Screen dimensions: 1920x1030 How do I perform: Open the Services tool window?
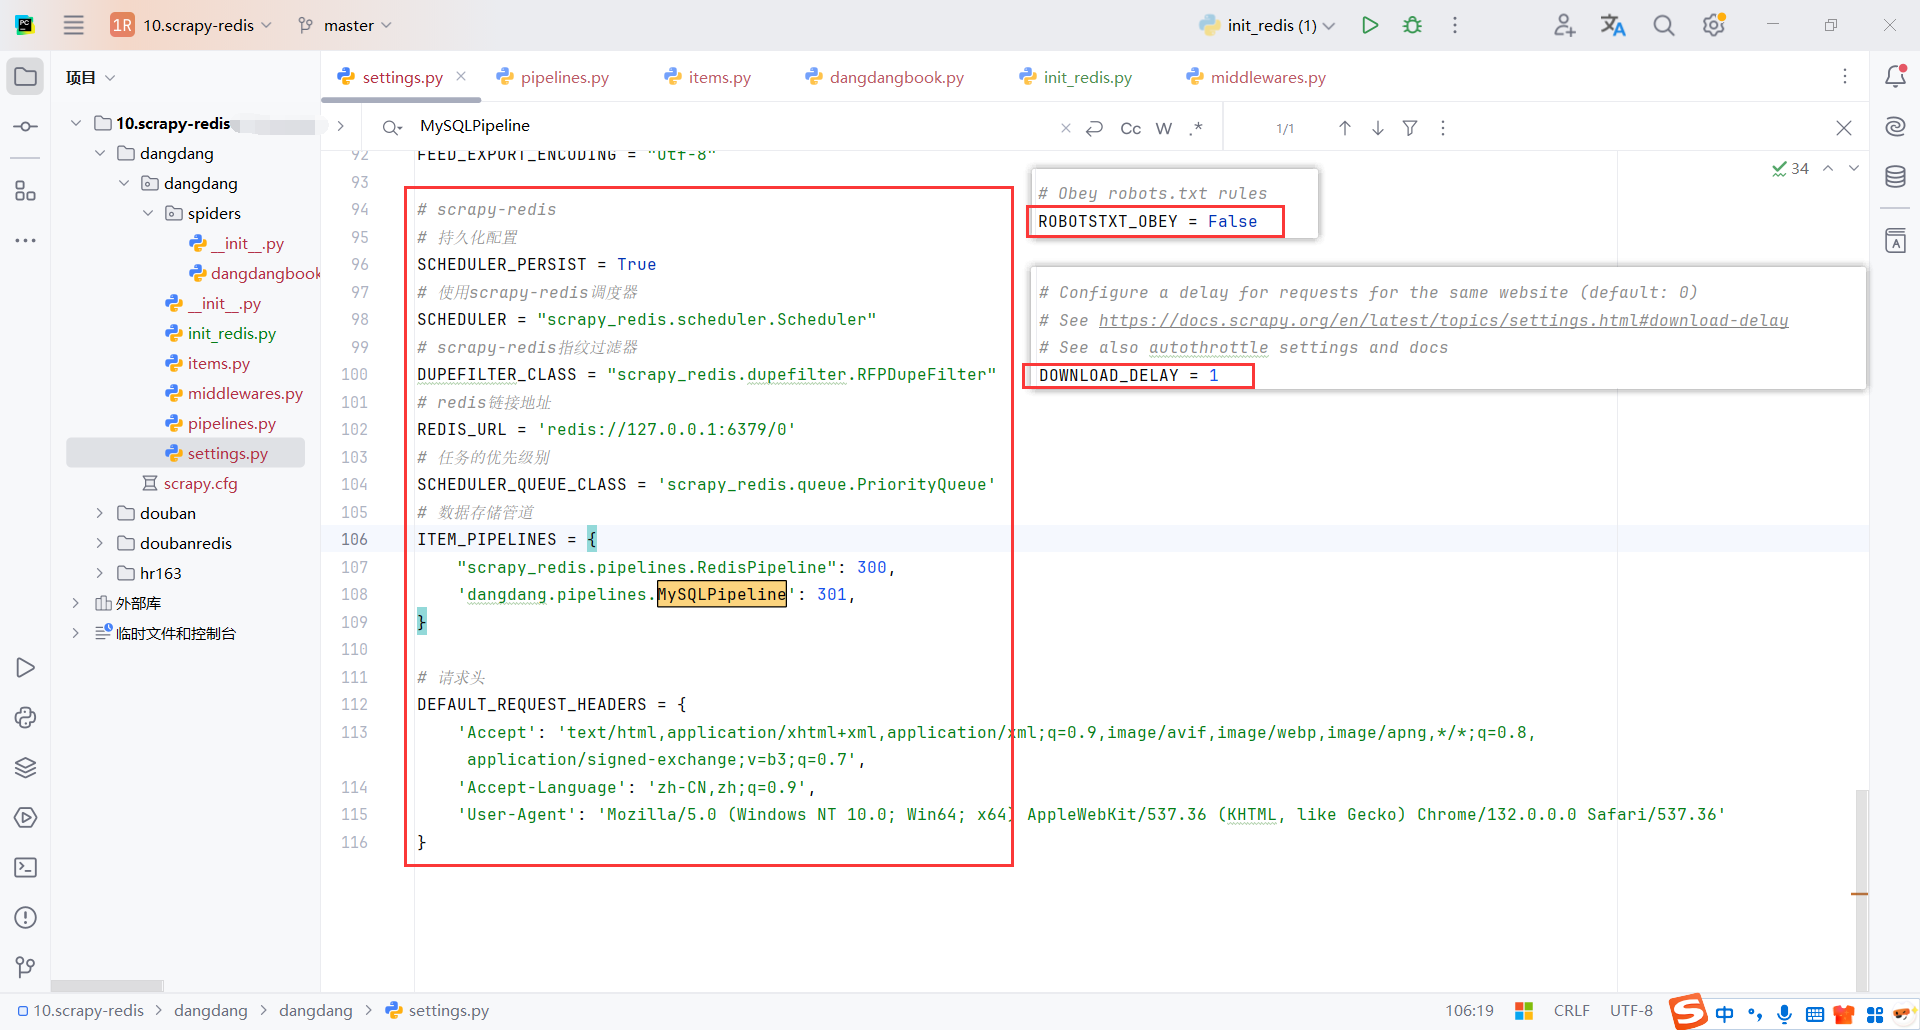point(25,818)
